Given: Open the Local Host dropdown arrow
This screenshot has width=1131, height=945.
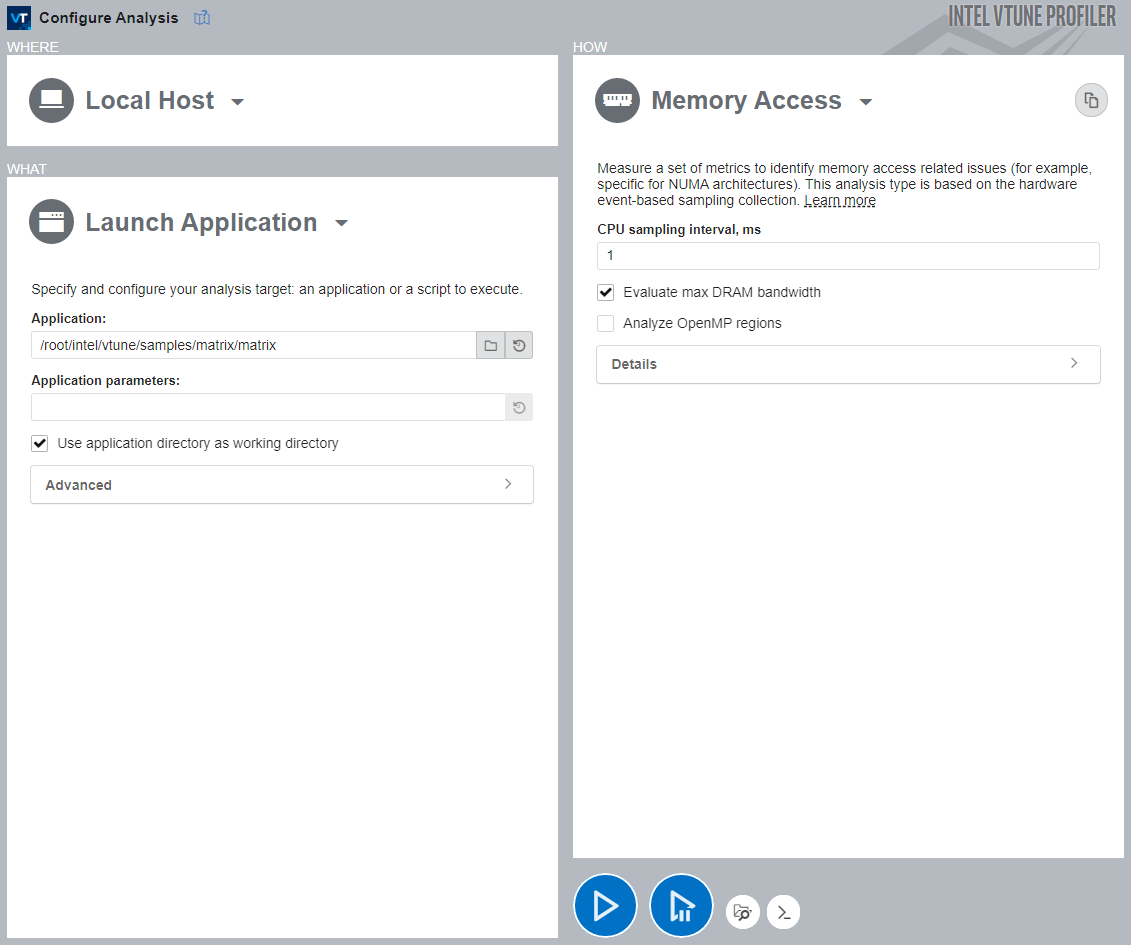Looking at the screenshot, I should pos(238,102).
